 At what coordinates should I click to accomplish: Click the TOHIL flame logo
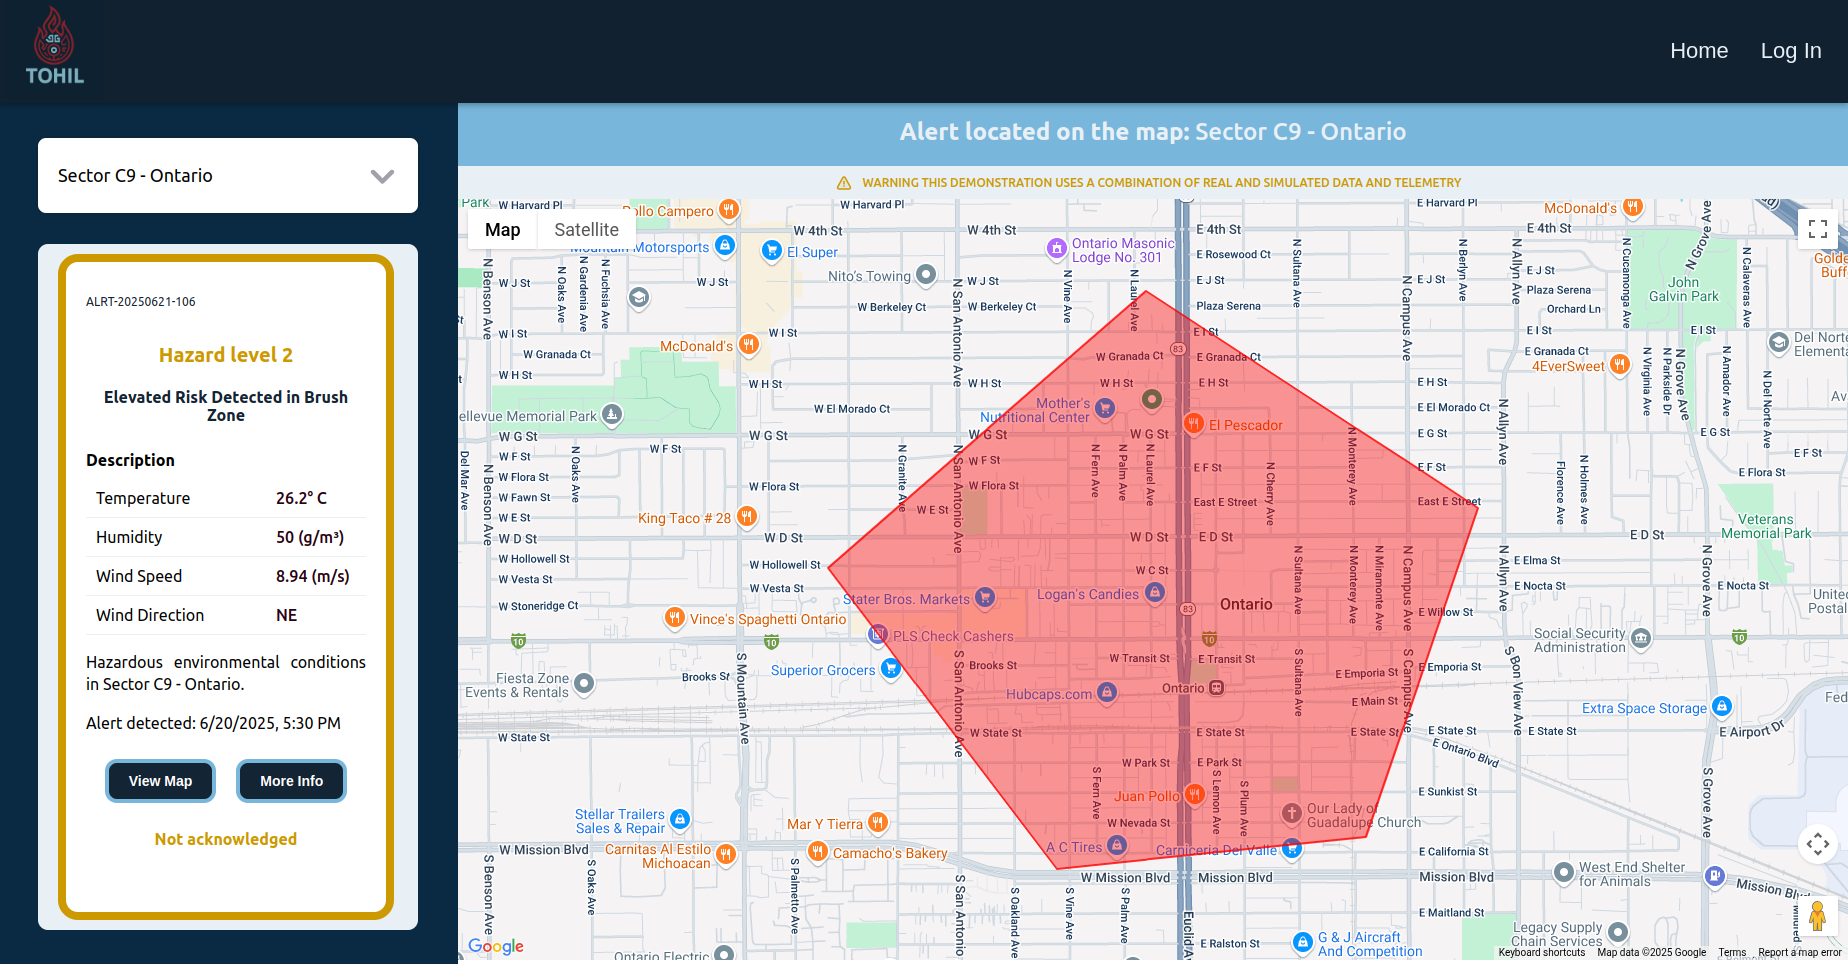click(x=54, y=46)
